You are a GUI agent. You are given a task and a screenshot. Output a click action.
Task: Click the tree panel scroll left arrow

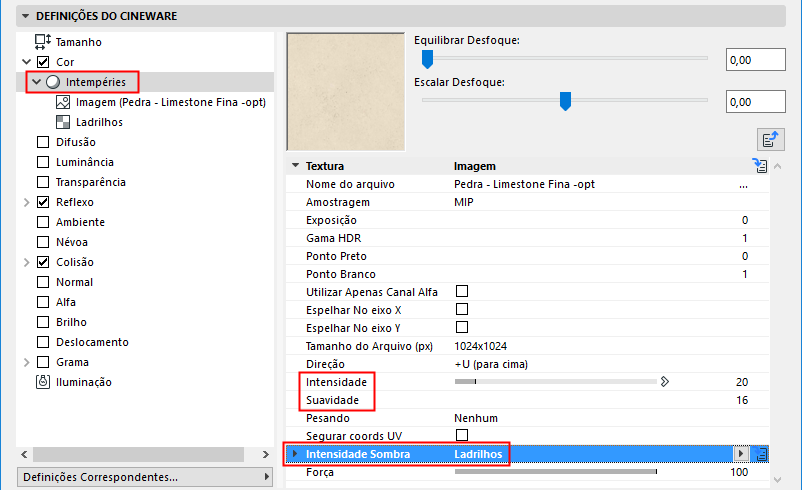tap(24, 454)
